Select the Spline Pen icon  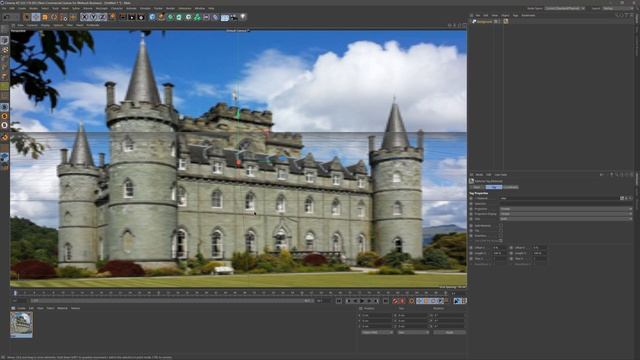(161, 17)
